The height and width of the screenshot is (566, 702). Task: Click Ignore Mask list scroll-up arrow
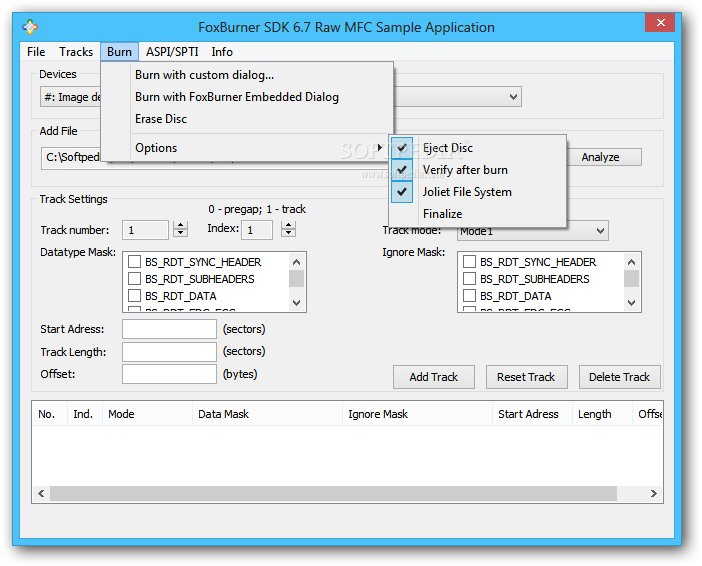pos(632,262)
